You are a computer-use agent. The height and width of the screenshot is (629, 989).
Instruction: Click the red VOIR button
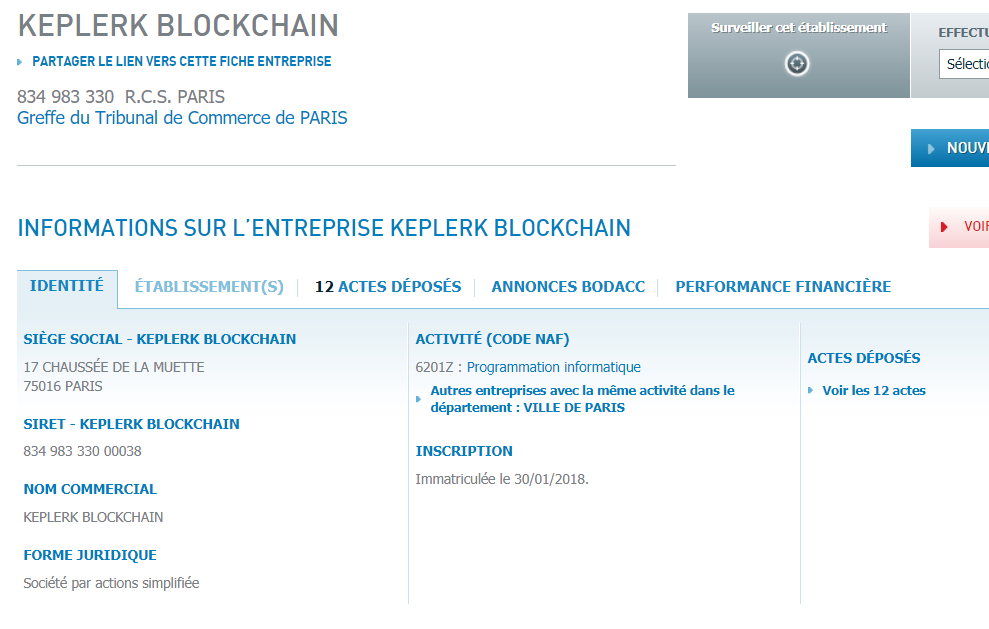tap(959, 227)
